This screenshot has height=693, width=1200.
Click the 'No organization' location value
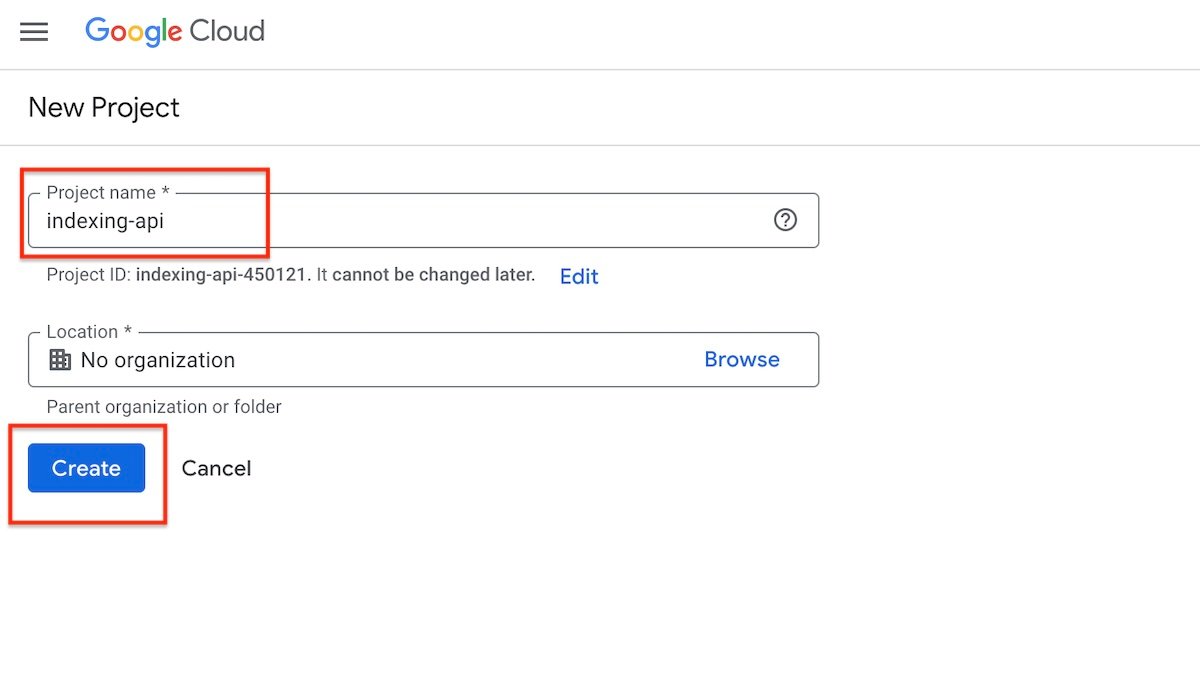(x=158, y=360)
